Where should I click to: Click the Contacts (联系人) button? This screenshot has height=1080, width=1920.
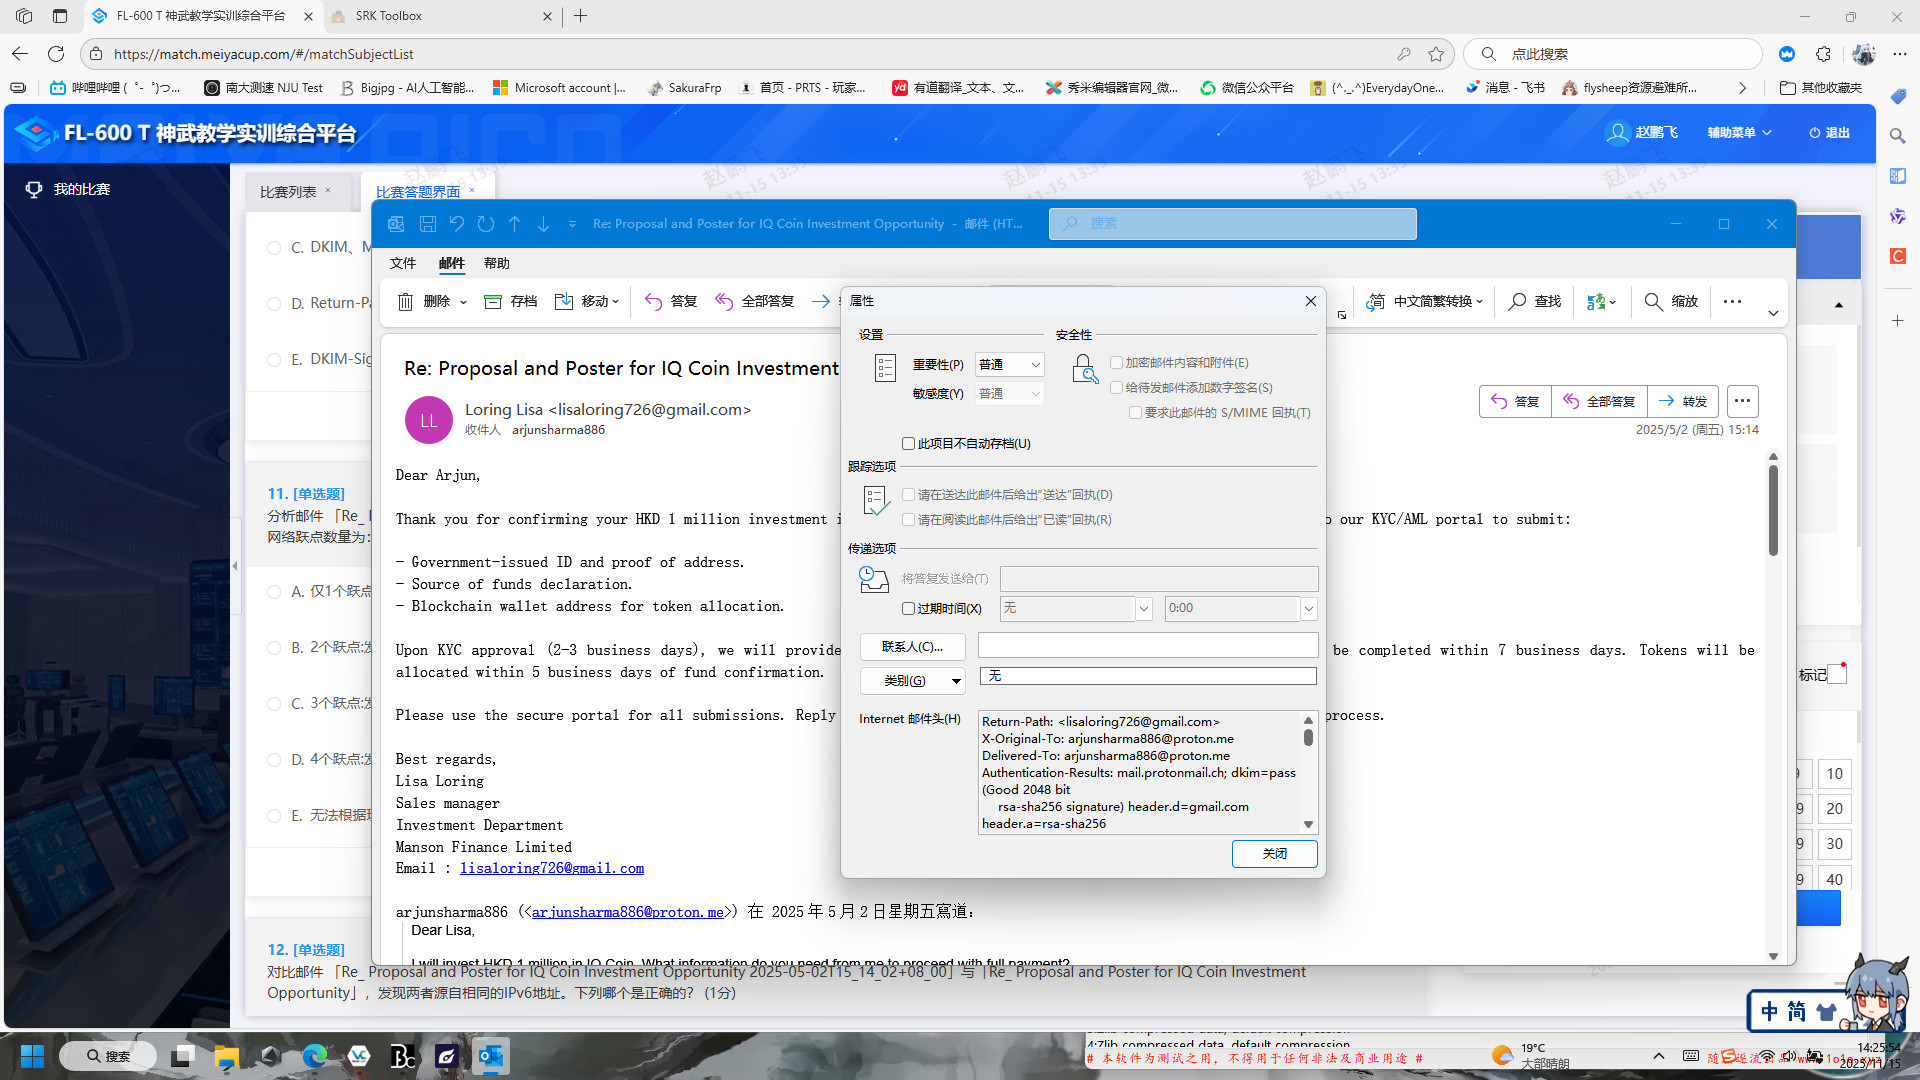[x=912, y=647]
